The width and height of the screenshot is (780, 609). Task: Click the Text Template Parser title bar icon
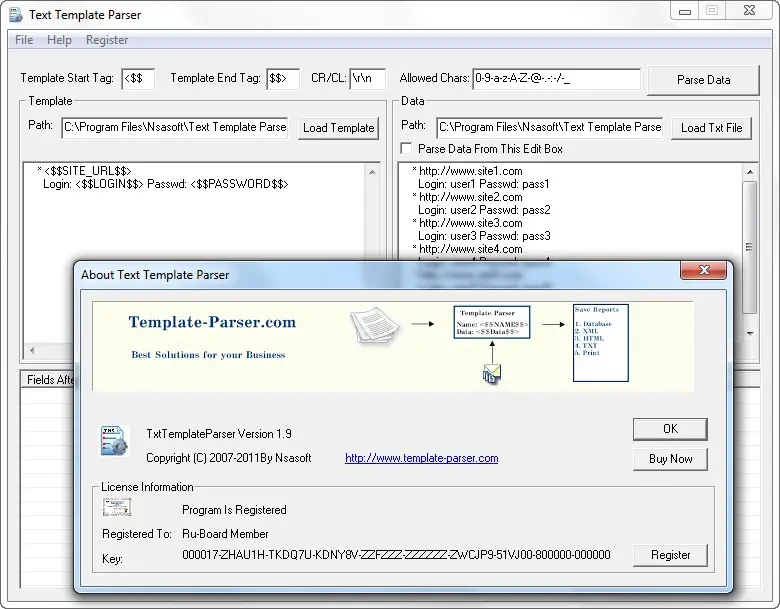[15, 14]
